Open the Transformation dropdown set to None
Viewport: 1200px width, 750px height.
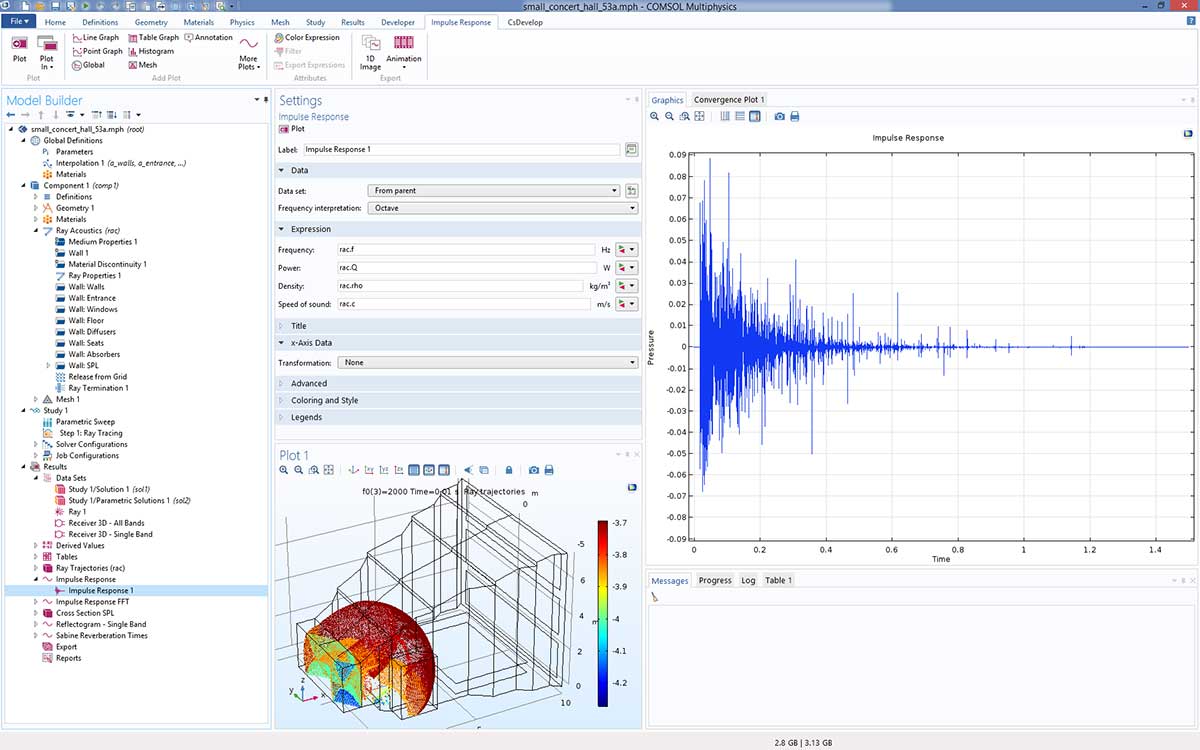coord(487,362)
